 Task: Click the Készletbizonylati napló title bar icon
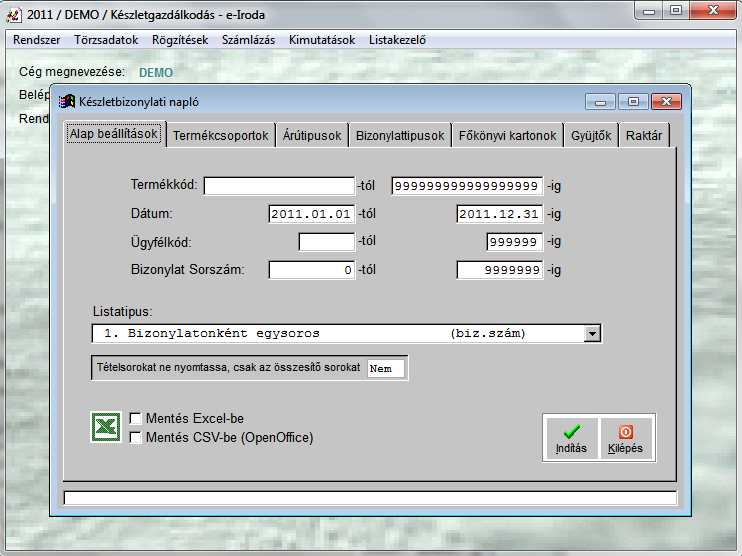point(68,101)
